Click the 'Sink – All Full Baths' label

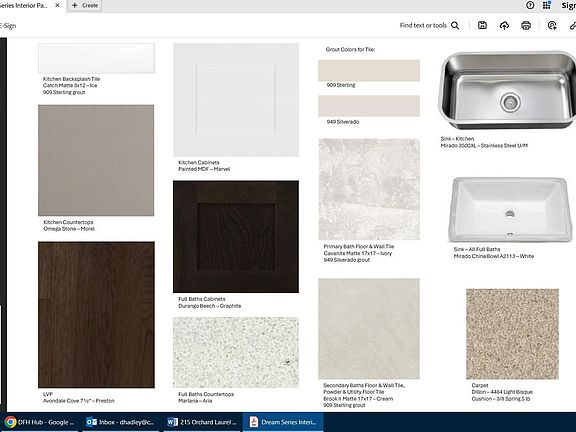[x=477, y=249]
